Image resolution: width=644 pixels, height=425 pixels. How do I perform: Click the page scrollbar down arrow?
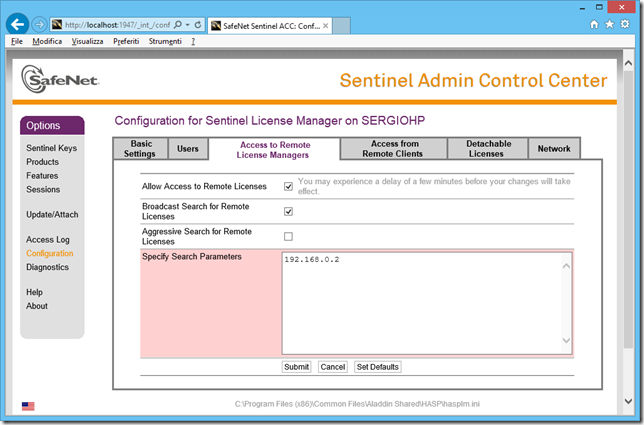(x=628, y=401)
